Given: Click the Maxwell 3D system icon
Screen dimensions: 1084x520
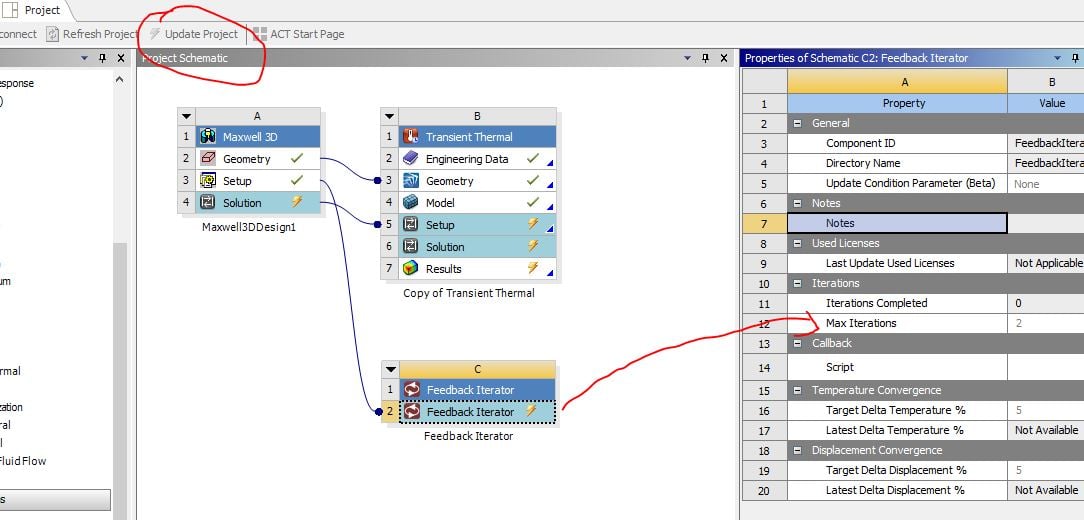Looking at the screenshot, I should pyautogui.click(x=207, y=137).
